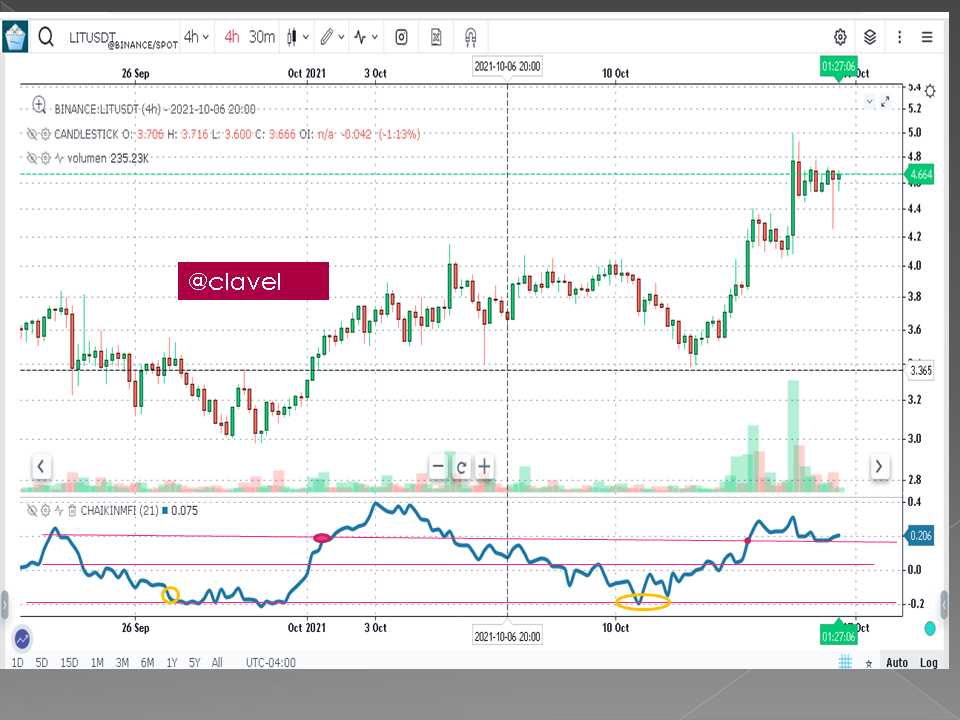Click the top 2021-10-06 20:00 date marker

click(x=507, y=66)
